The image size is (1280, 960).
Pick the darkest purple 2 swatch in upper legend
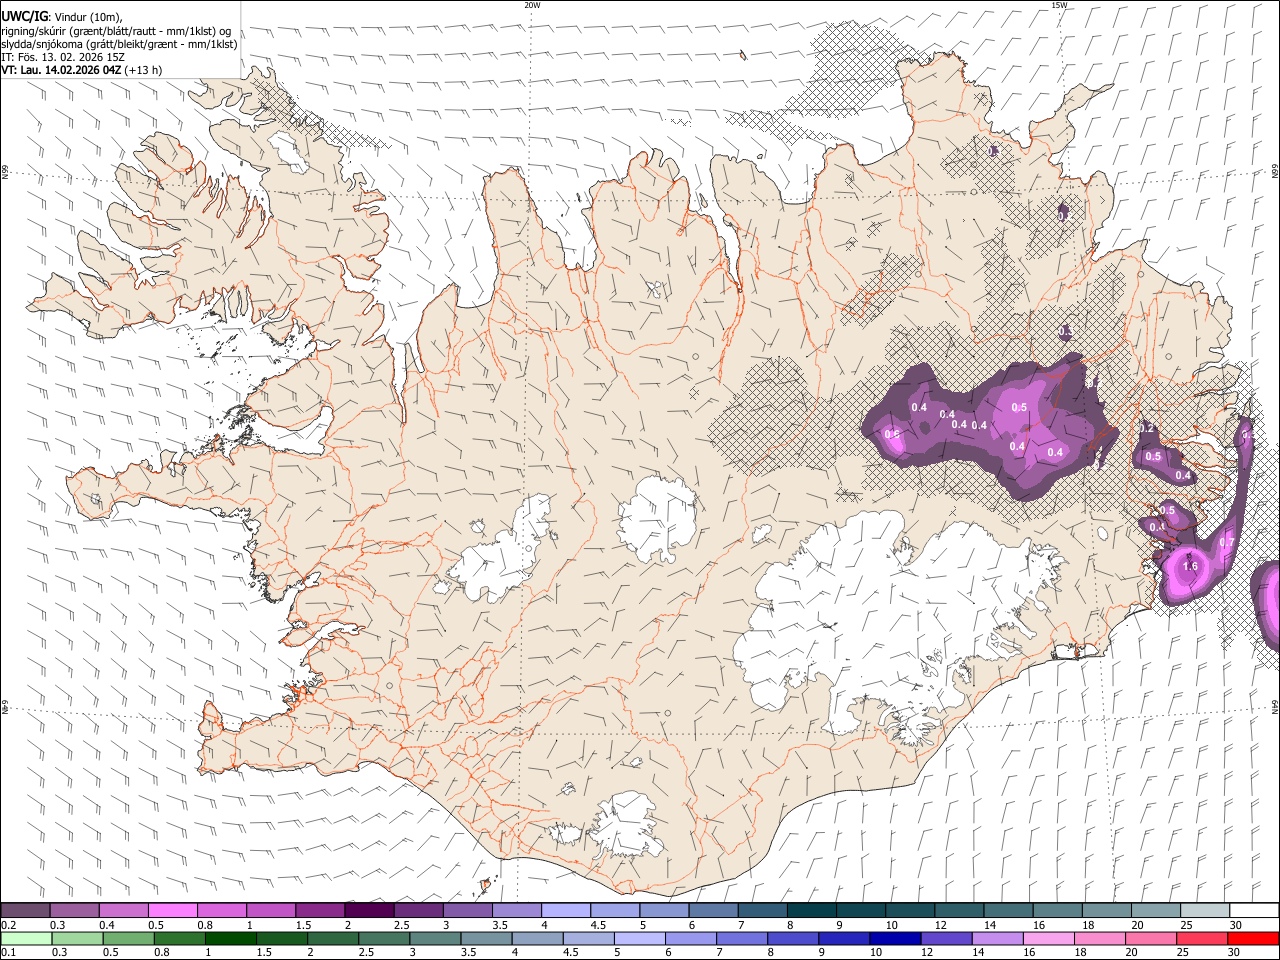click(369, 910)
